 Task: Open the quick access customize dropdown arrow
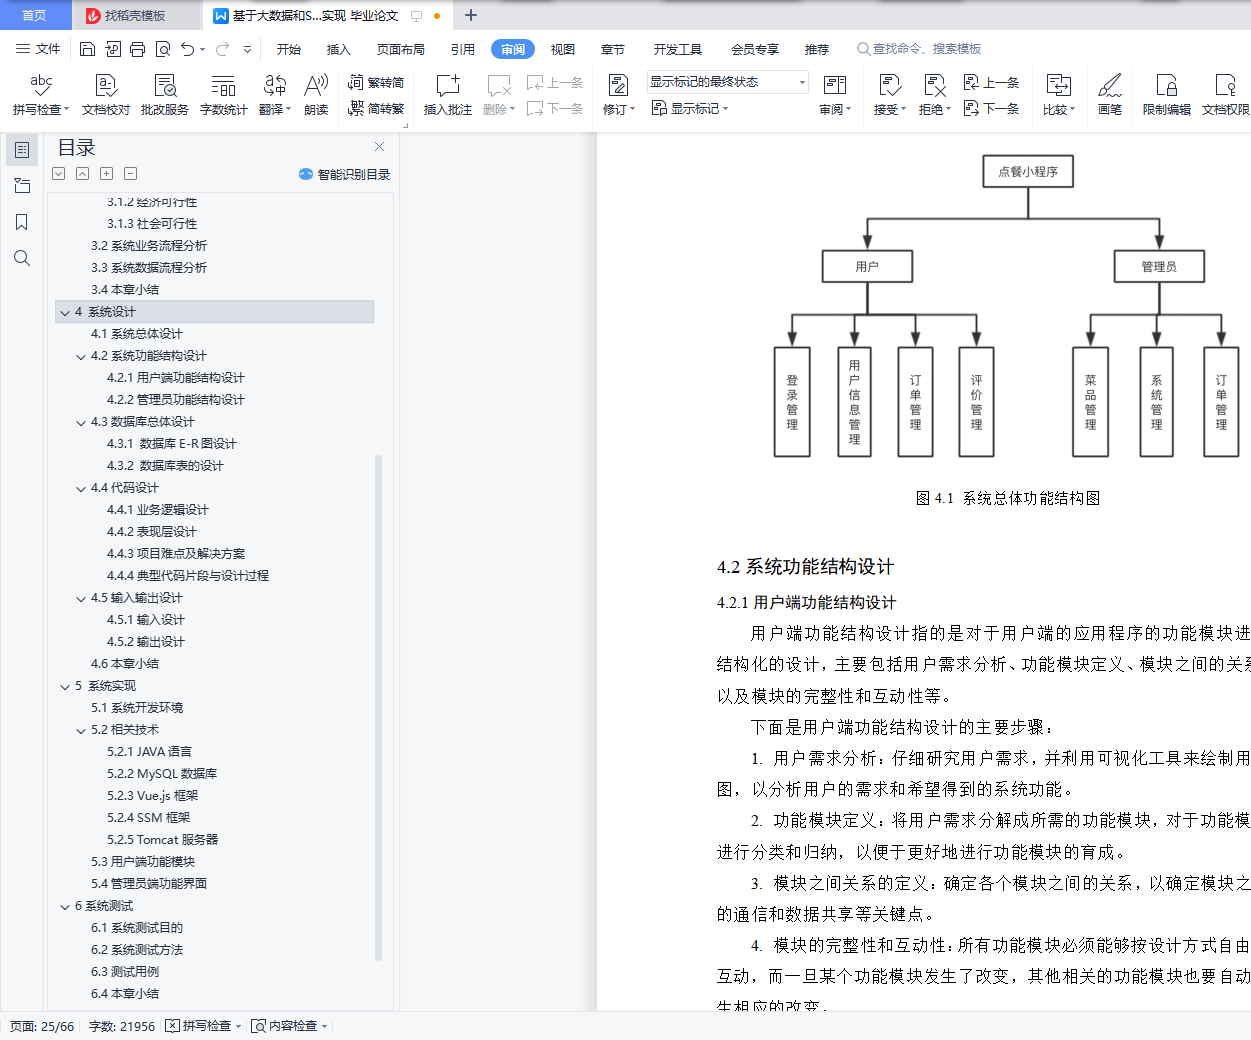pyautogui.click(x=247, y=49)
